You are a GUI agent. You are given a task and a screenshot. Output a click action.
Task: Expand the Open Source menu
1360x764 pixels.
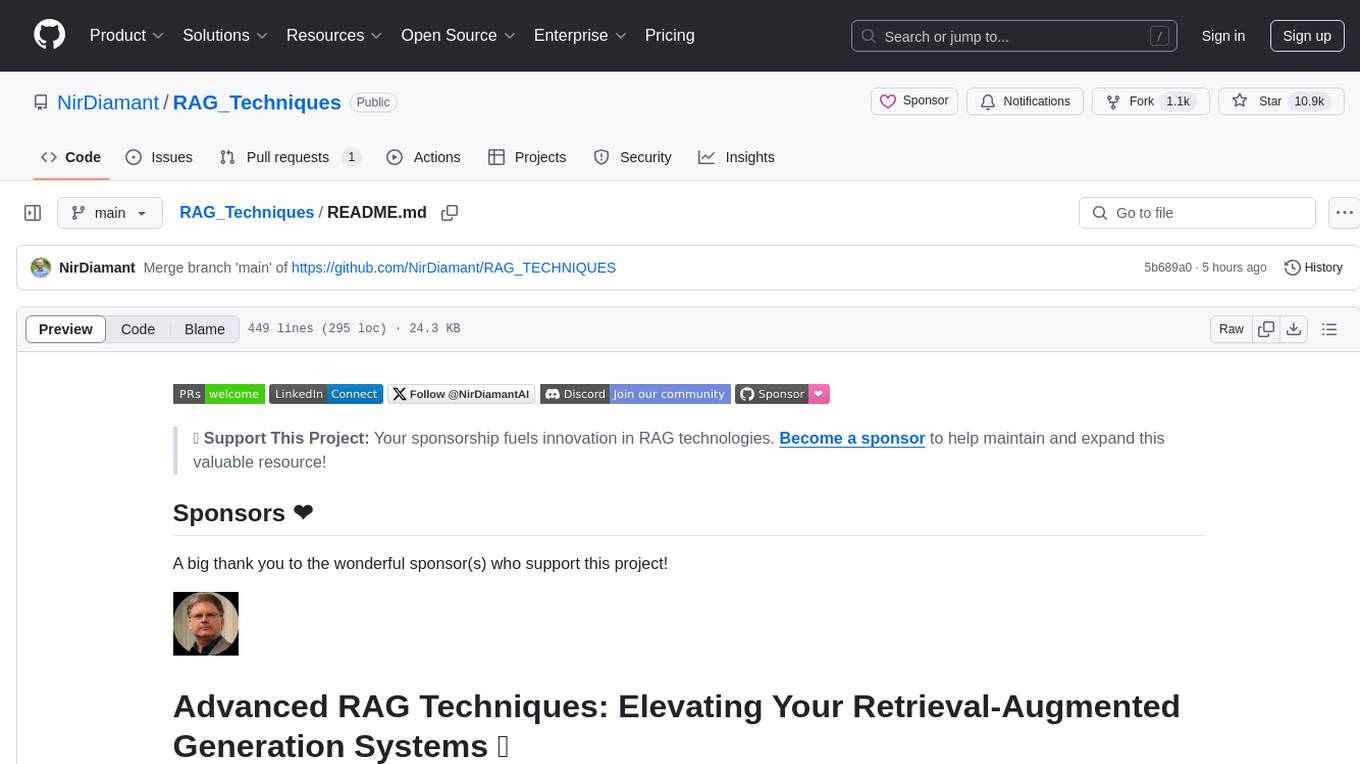click(x=458, y=35)
